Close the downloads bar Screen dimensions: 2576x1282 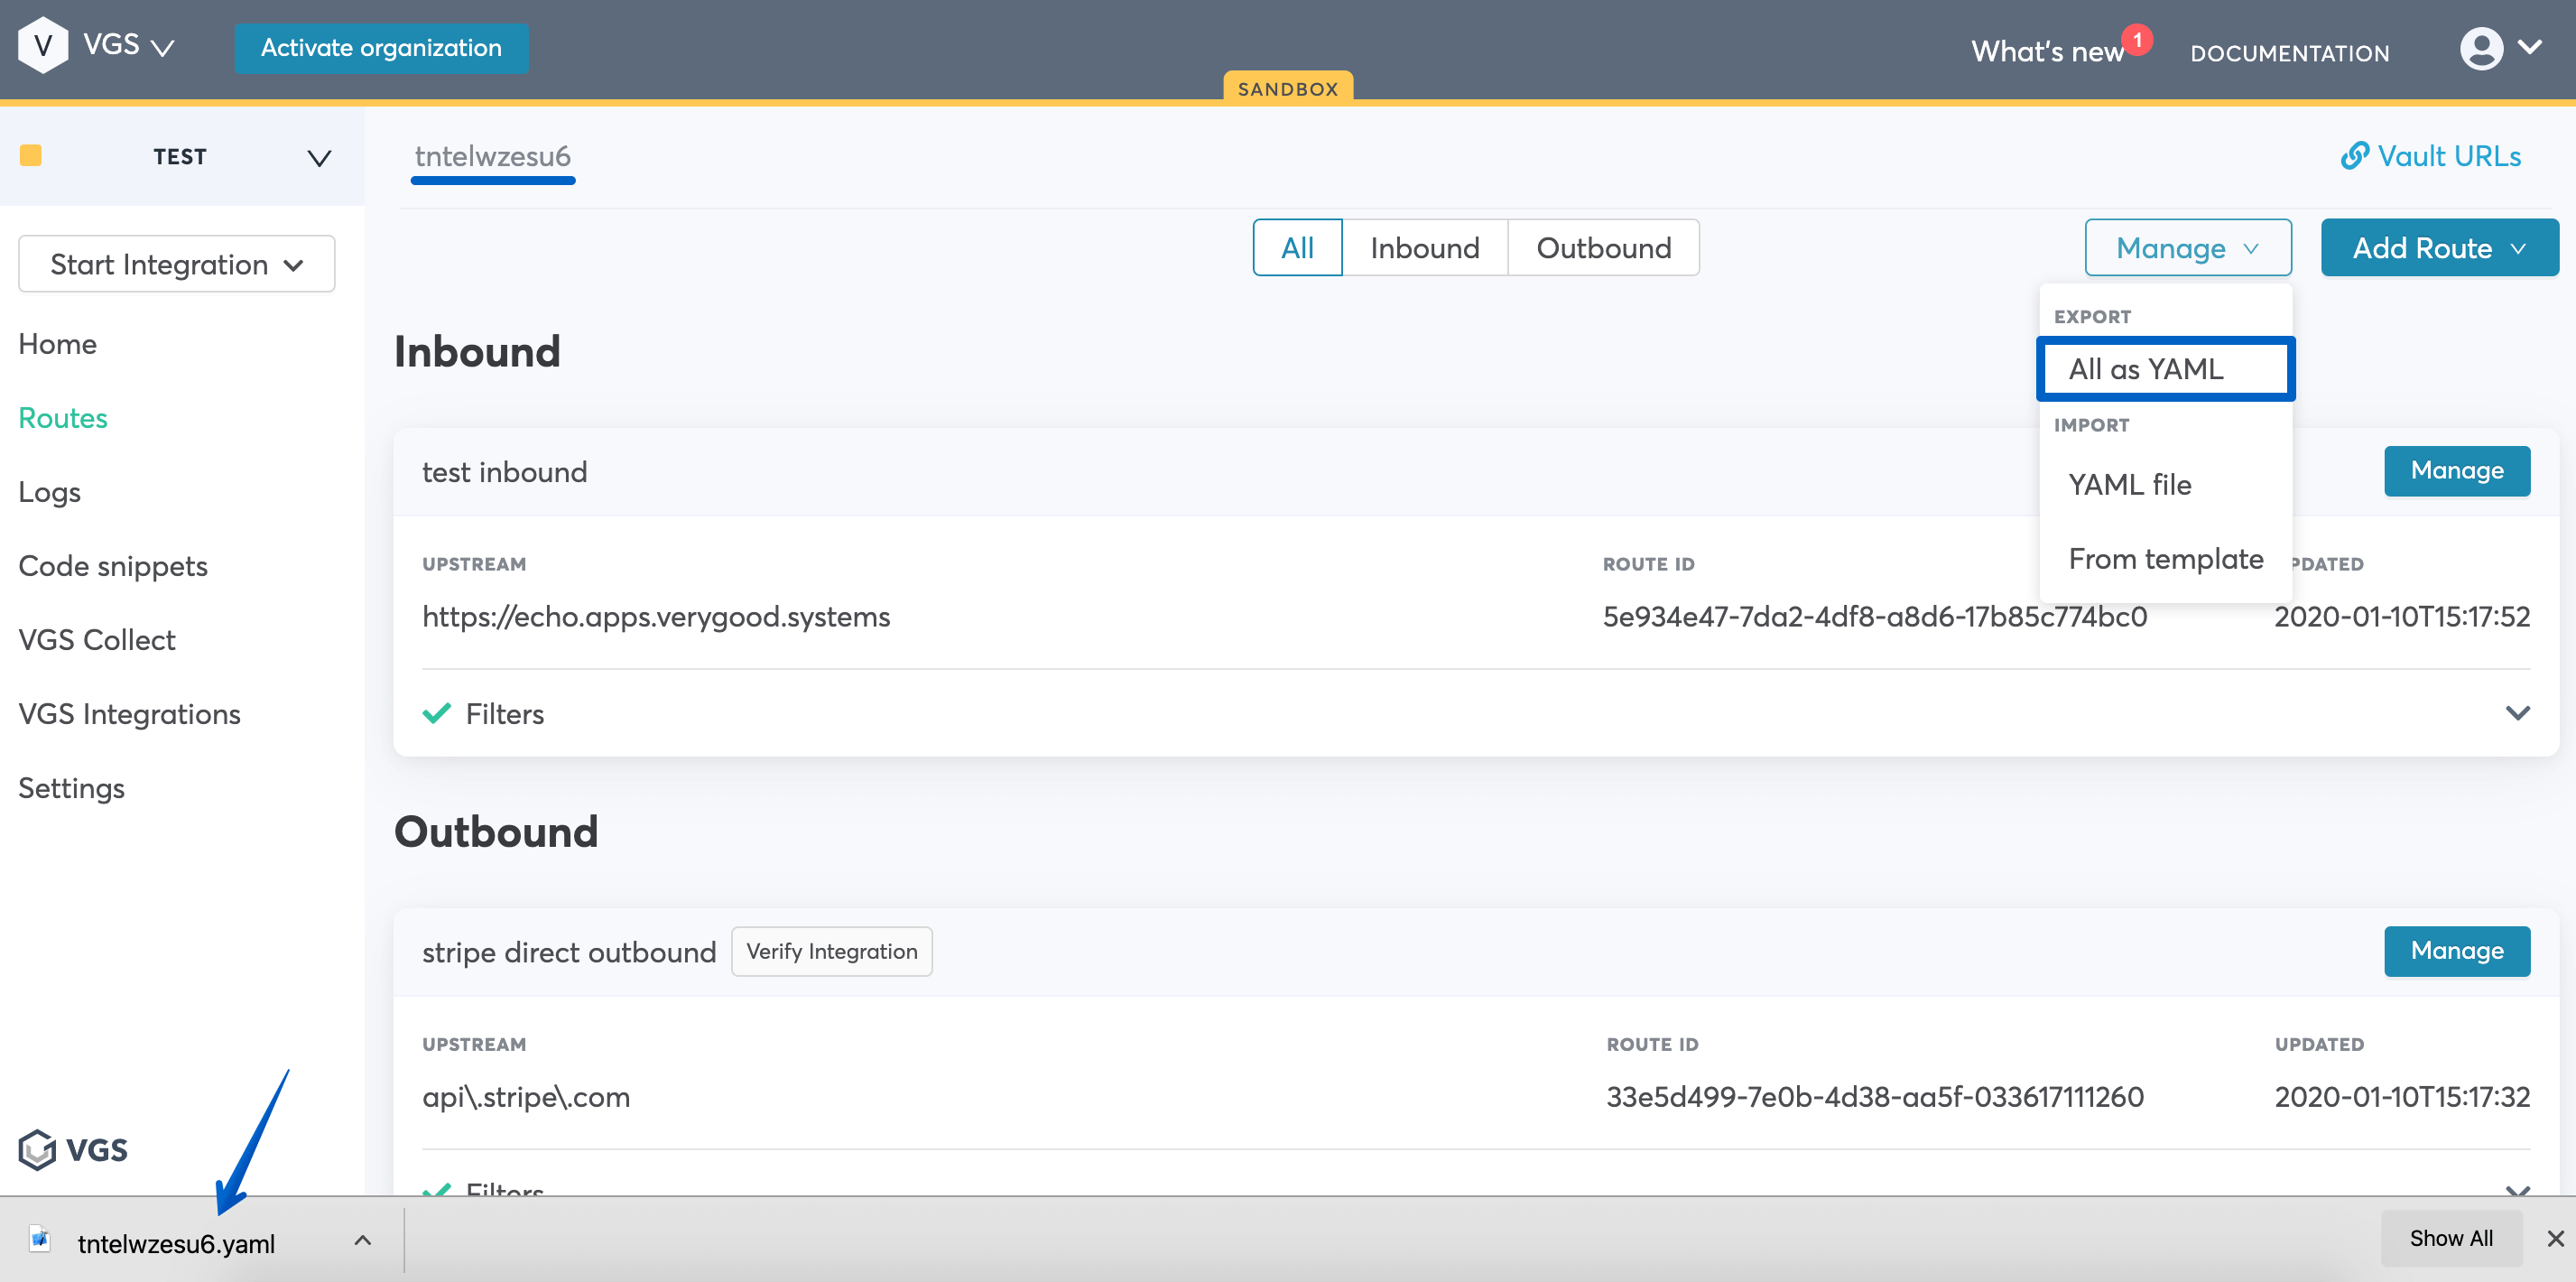pos(2555,1239)
